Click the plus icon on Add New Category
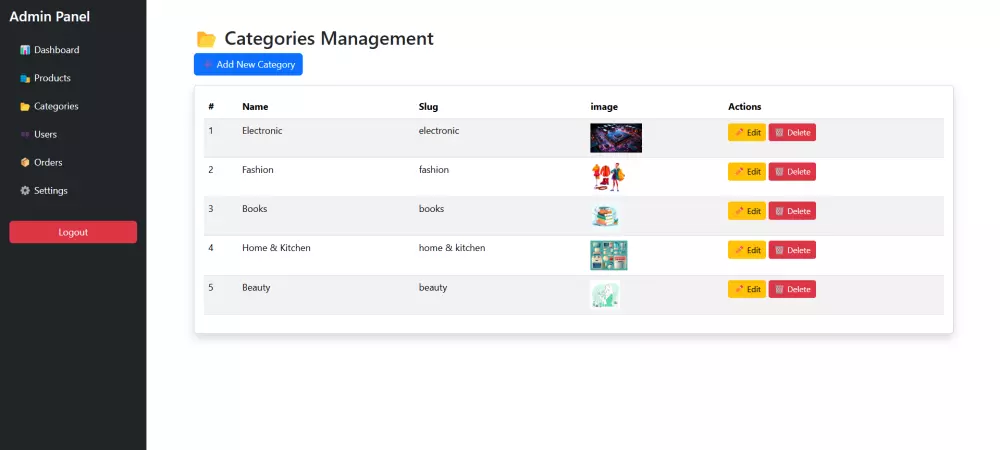1000x450 pixels. click(208, 64)
